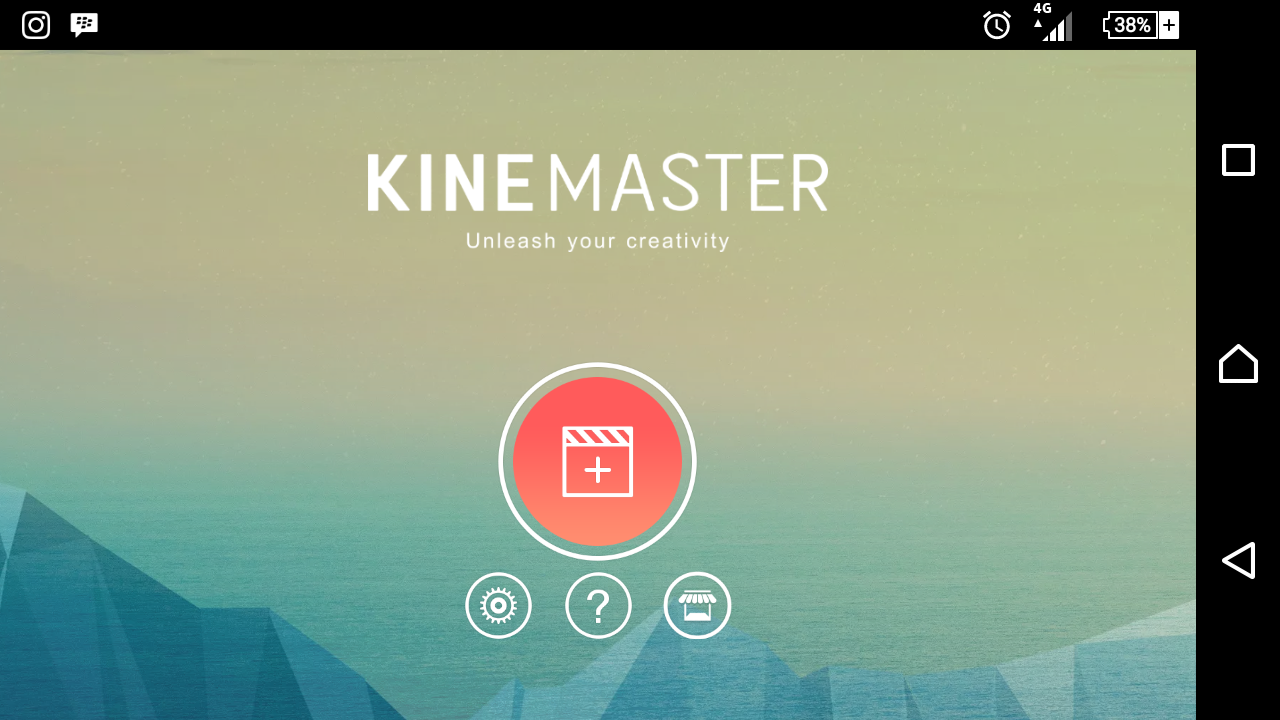Go to the Android home screen
This screenshot has height=720, width=1280.
pos(1238,363)
